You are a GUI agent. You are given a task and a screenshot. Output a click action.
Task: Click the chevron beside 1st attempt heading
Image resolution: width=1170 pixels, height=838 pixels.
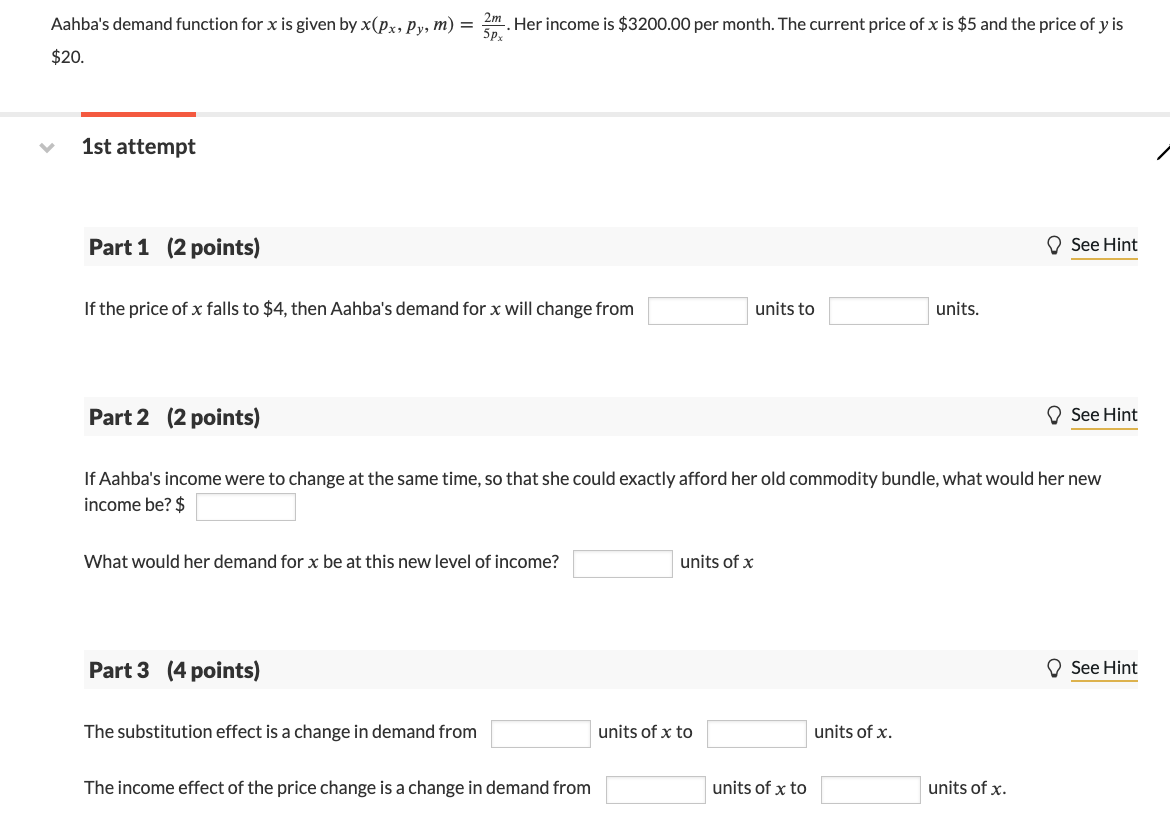coord(45,146)
